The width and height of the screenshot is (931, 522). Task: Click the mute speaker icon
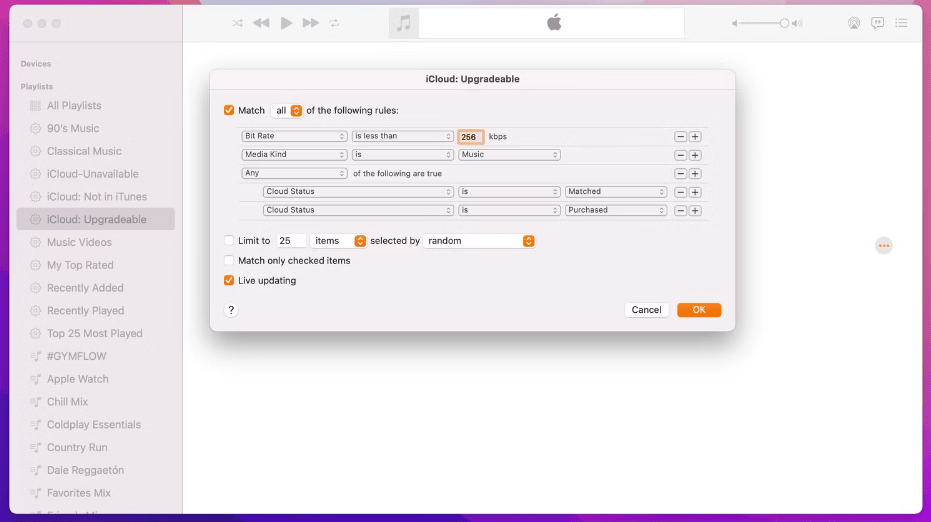click(734, 23)
